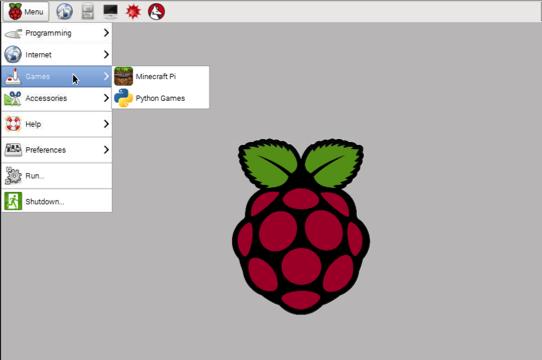Click the Programming category icon
Screen dimensions: 542x360
[13, 34]
